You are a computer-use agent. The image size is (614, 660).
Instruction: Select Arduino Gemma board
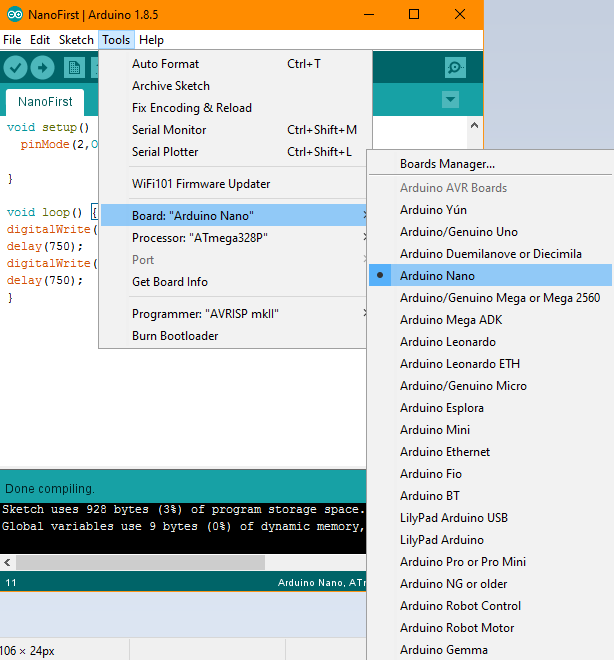click(x=490, y=650)
